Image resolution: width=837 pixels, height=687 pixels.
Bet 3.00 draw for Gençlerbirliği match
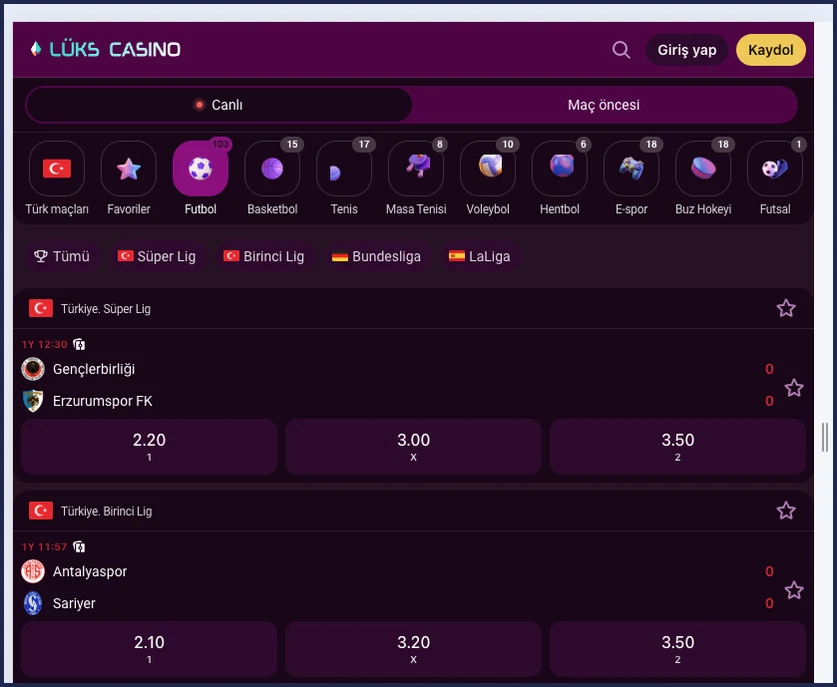[x=413, y=447]
